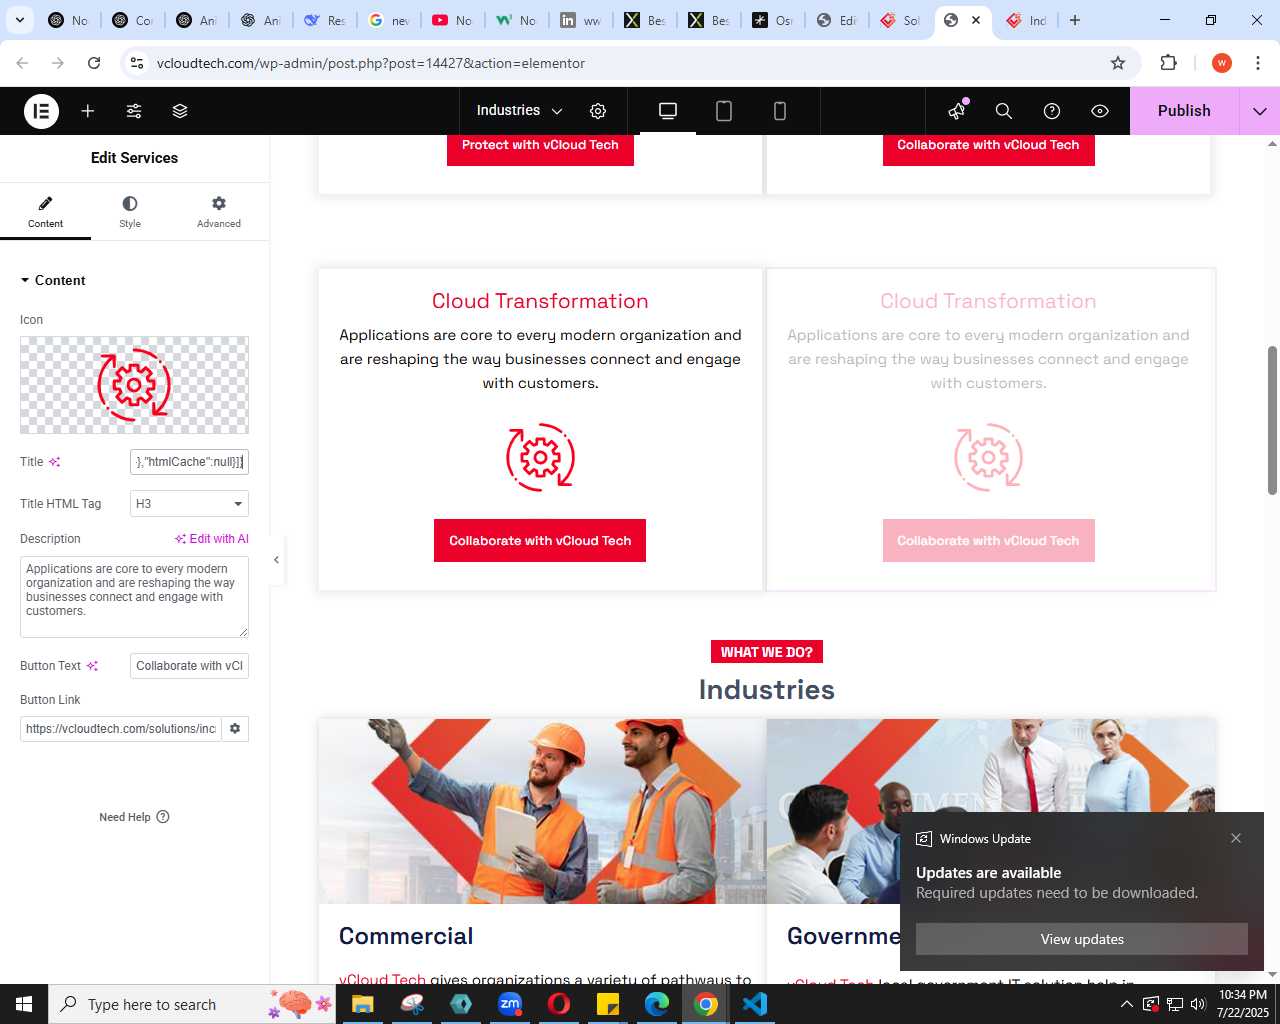Open Opera browser from taskbar
1280x1024 pixels.
(x=559, y=1004)
